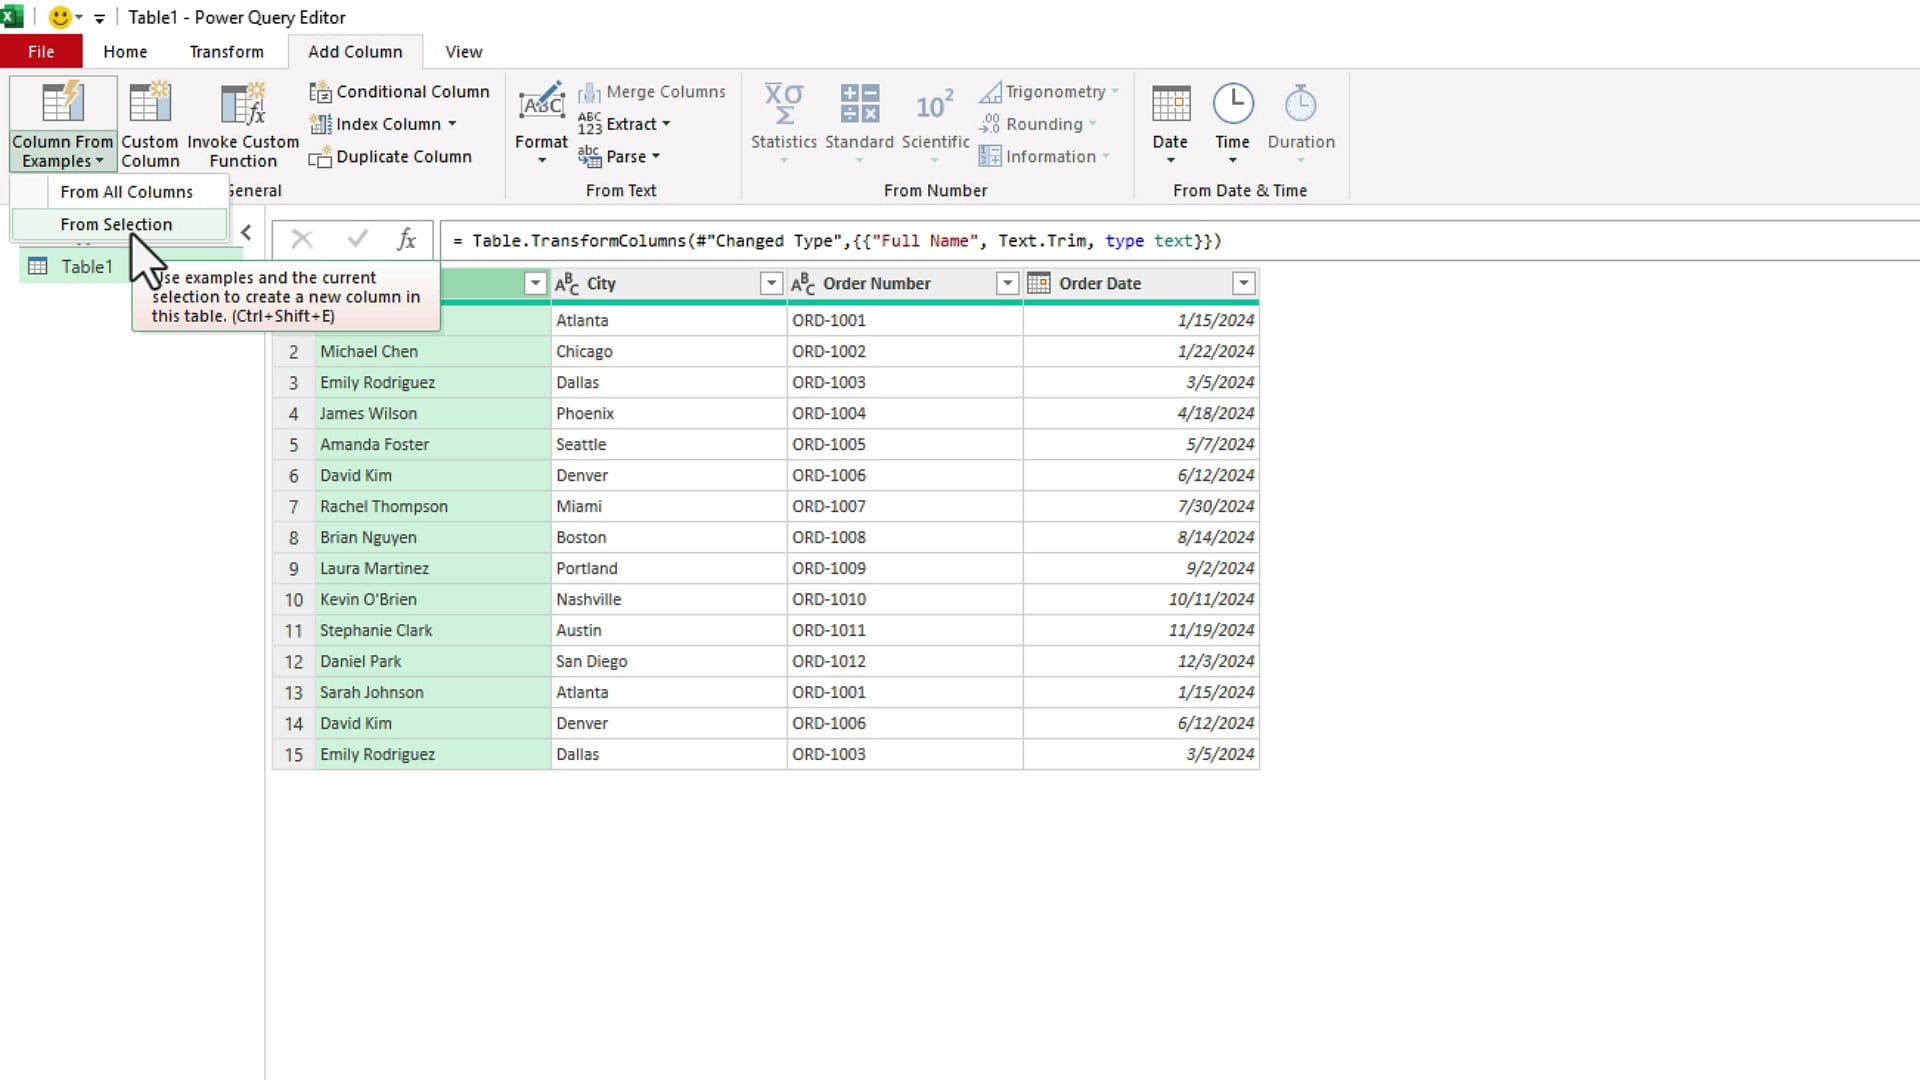1920x1080 pixels.
Task: Click the Rounding tool
Action: coord(1037,124)
